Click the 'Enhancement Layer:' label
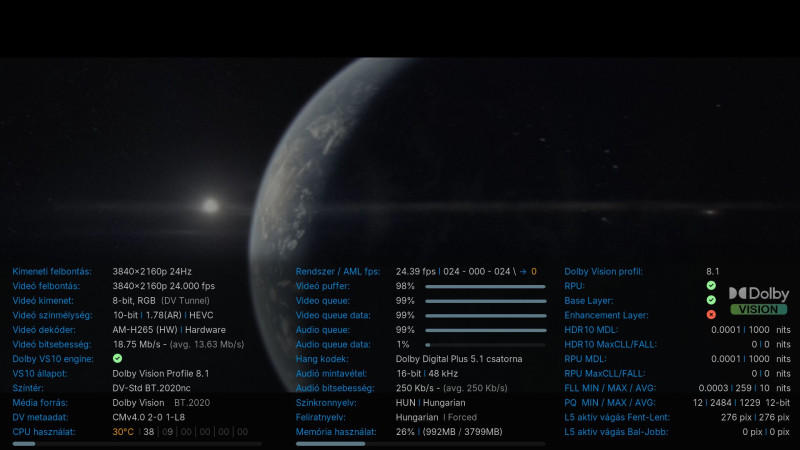 coord(607,315)
